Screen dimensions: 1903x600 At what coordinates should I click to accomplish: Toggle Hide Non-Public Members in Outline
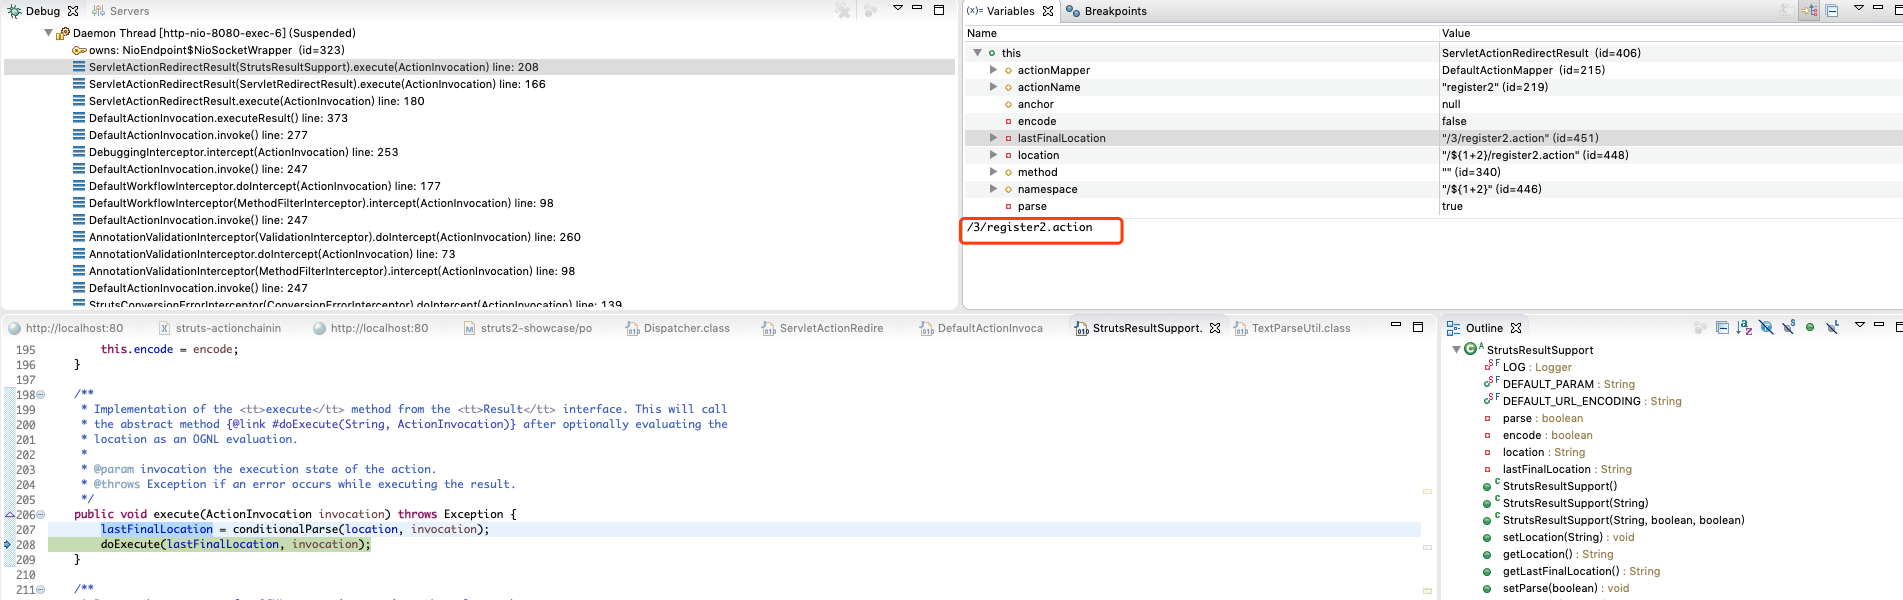(1810, 328)
